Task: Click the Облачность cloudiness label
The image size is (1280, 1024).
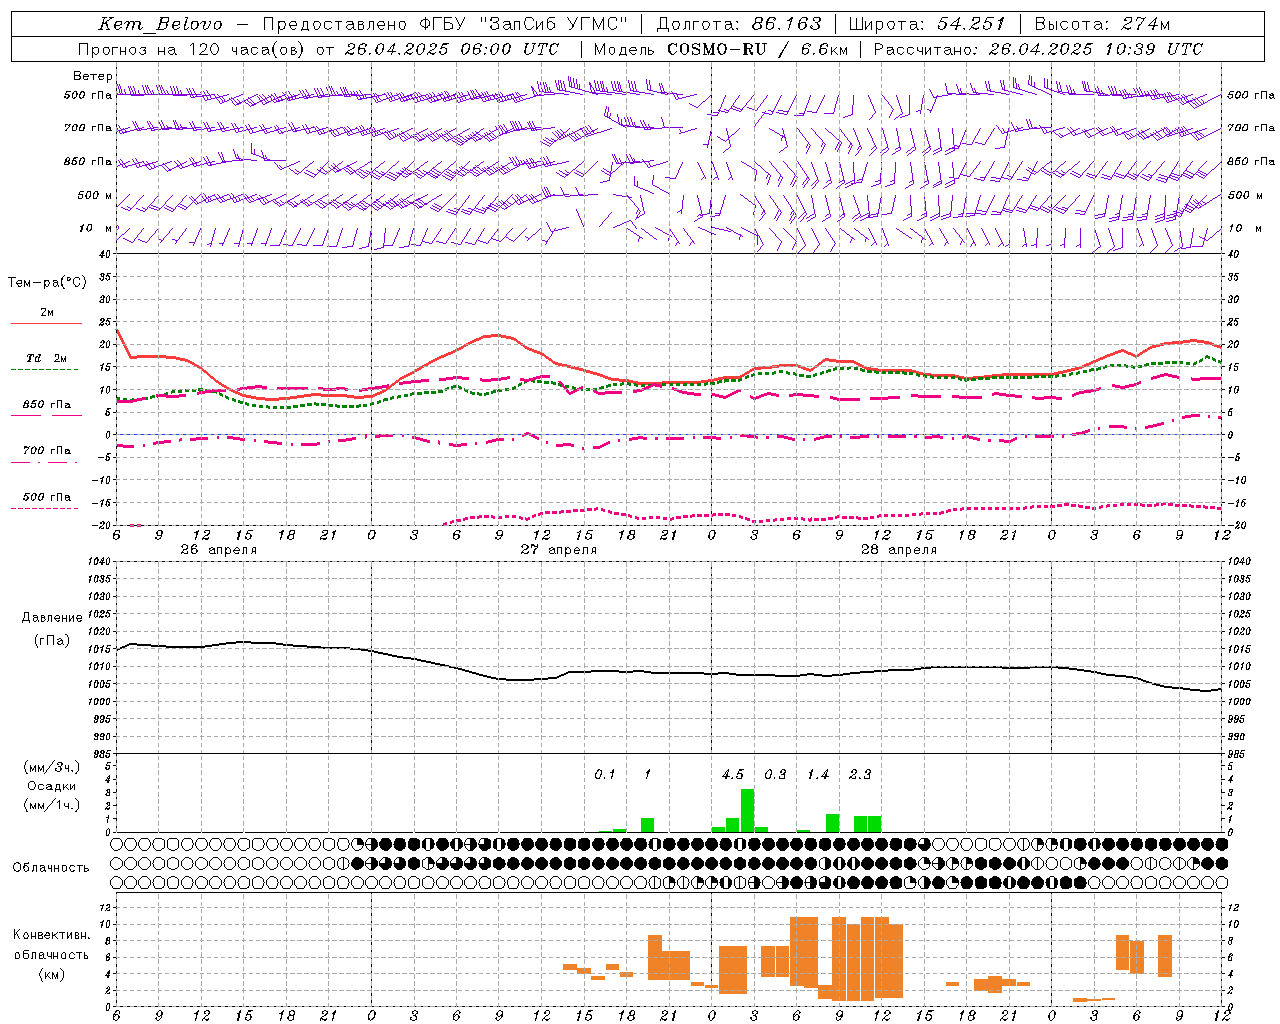Action: click(x=50, y=868)
